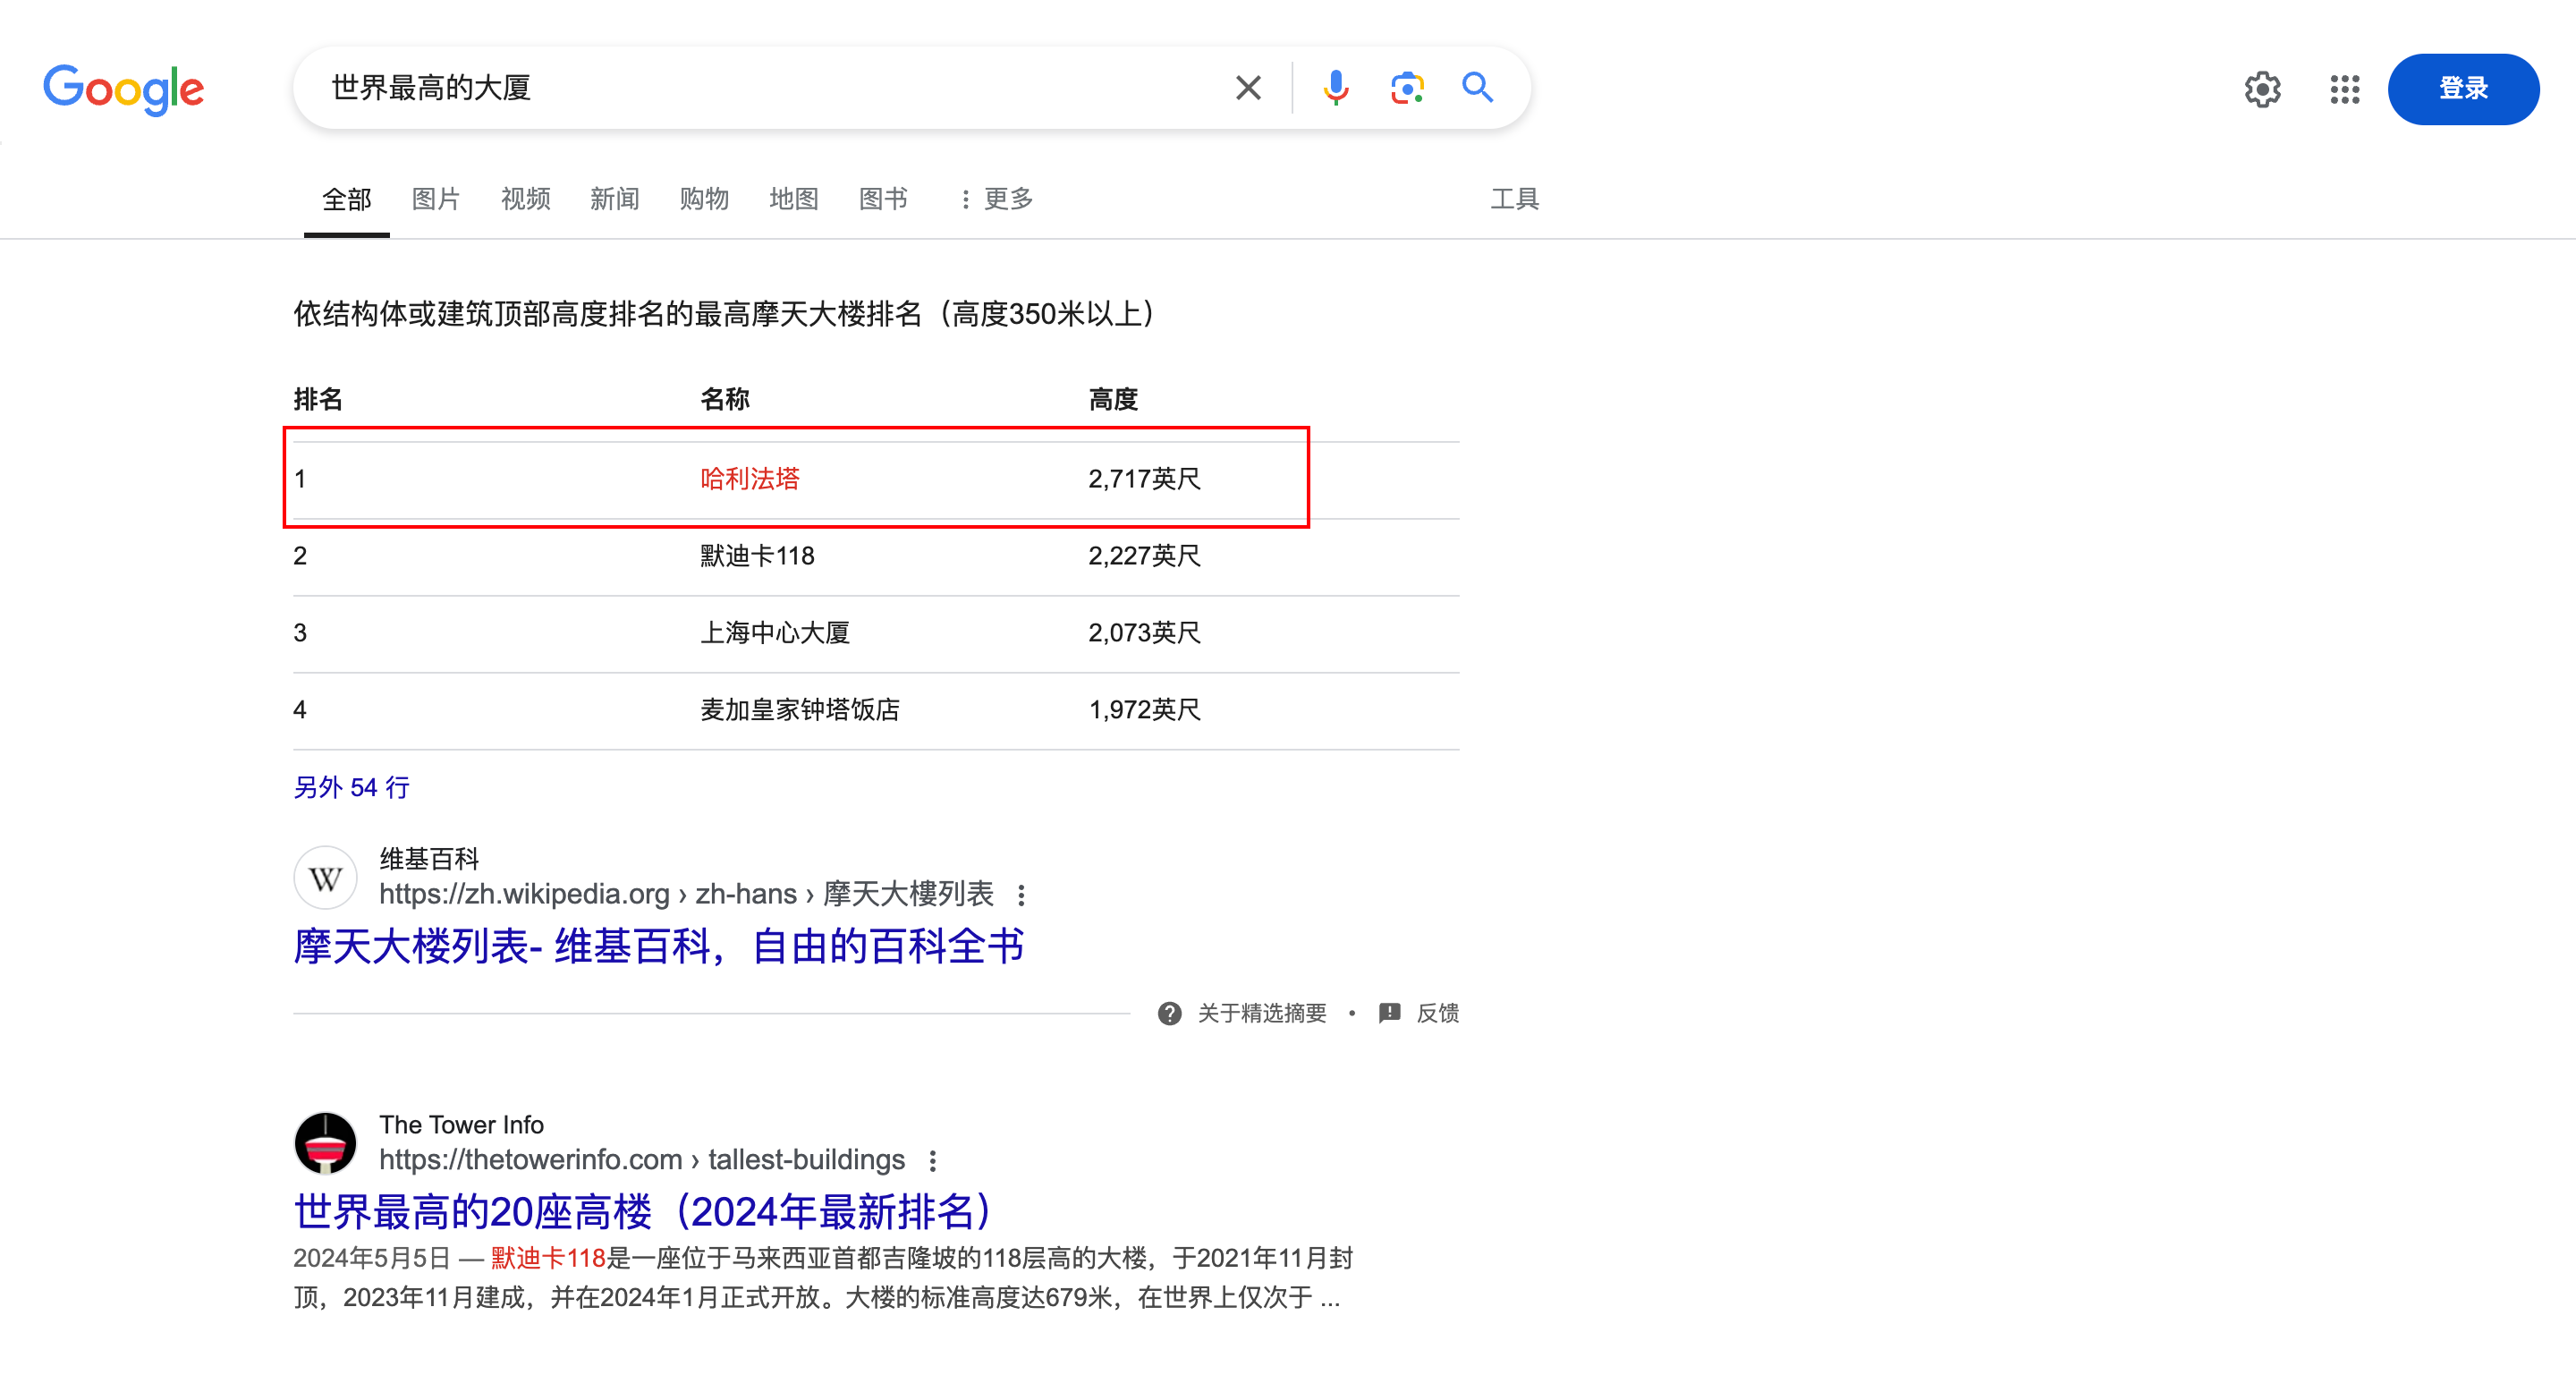Open the 摩天大楼列表- 维基百科 result link
2576x1392 pixels.
pyautogui.click(x=658, y=946)
